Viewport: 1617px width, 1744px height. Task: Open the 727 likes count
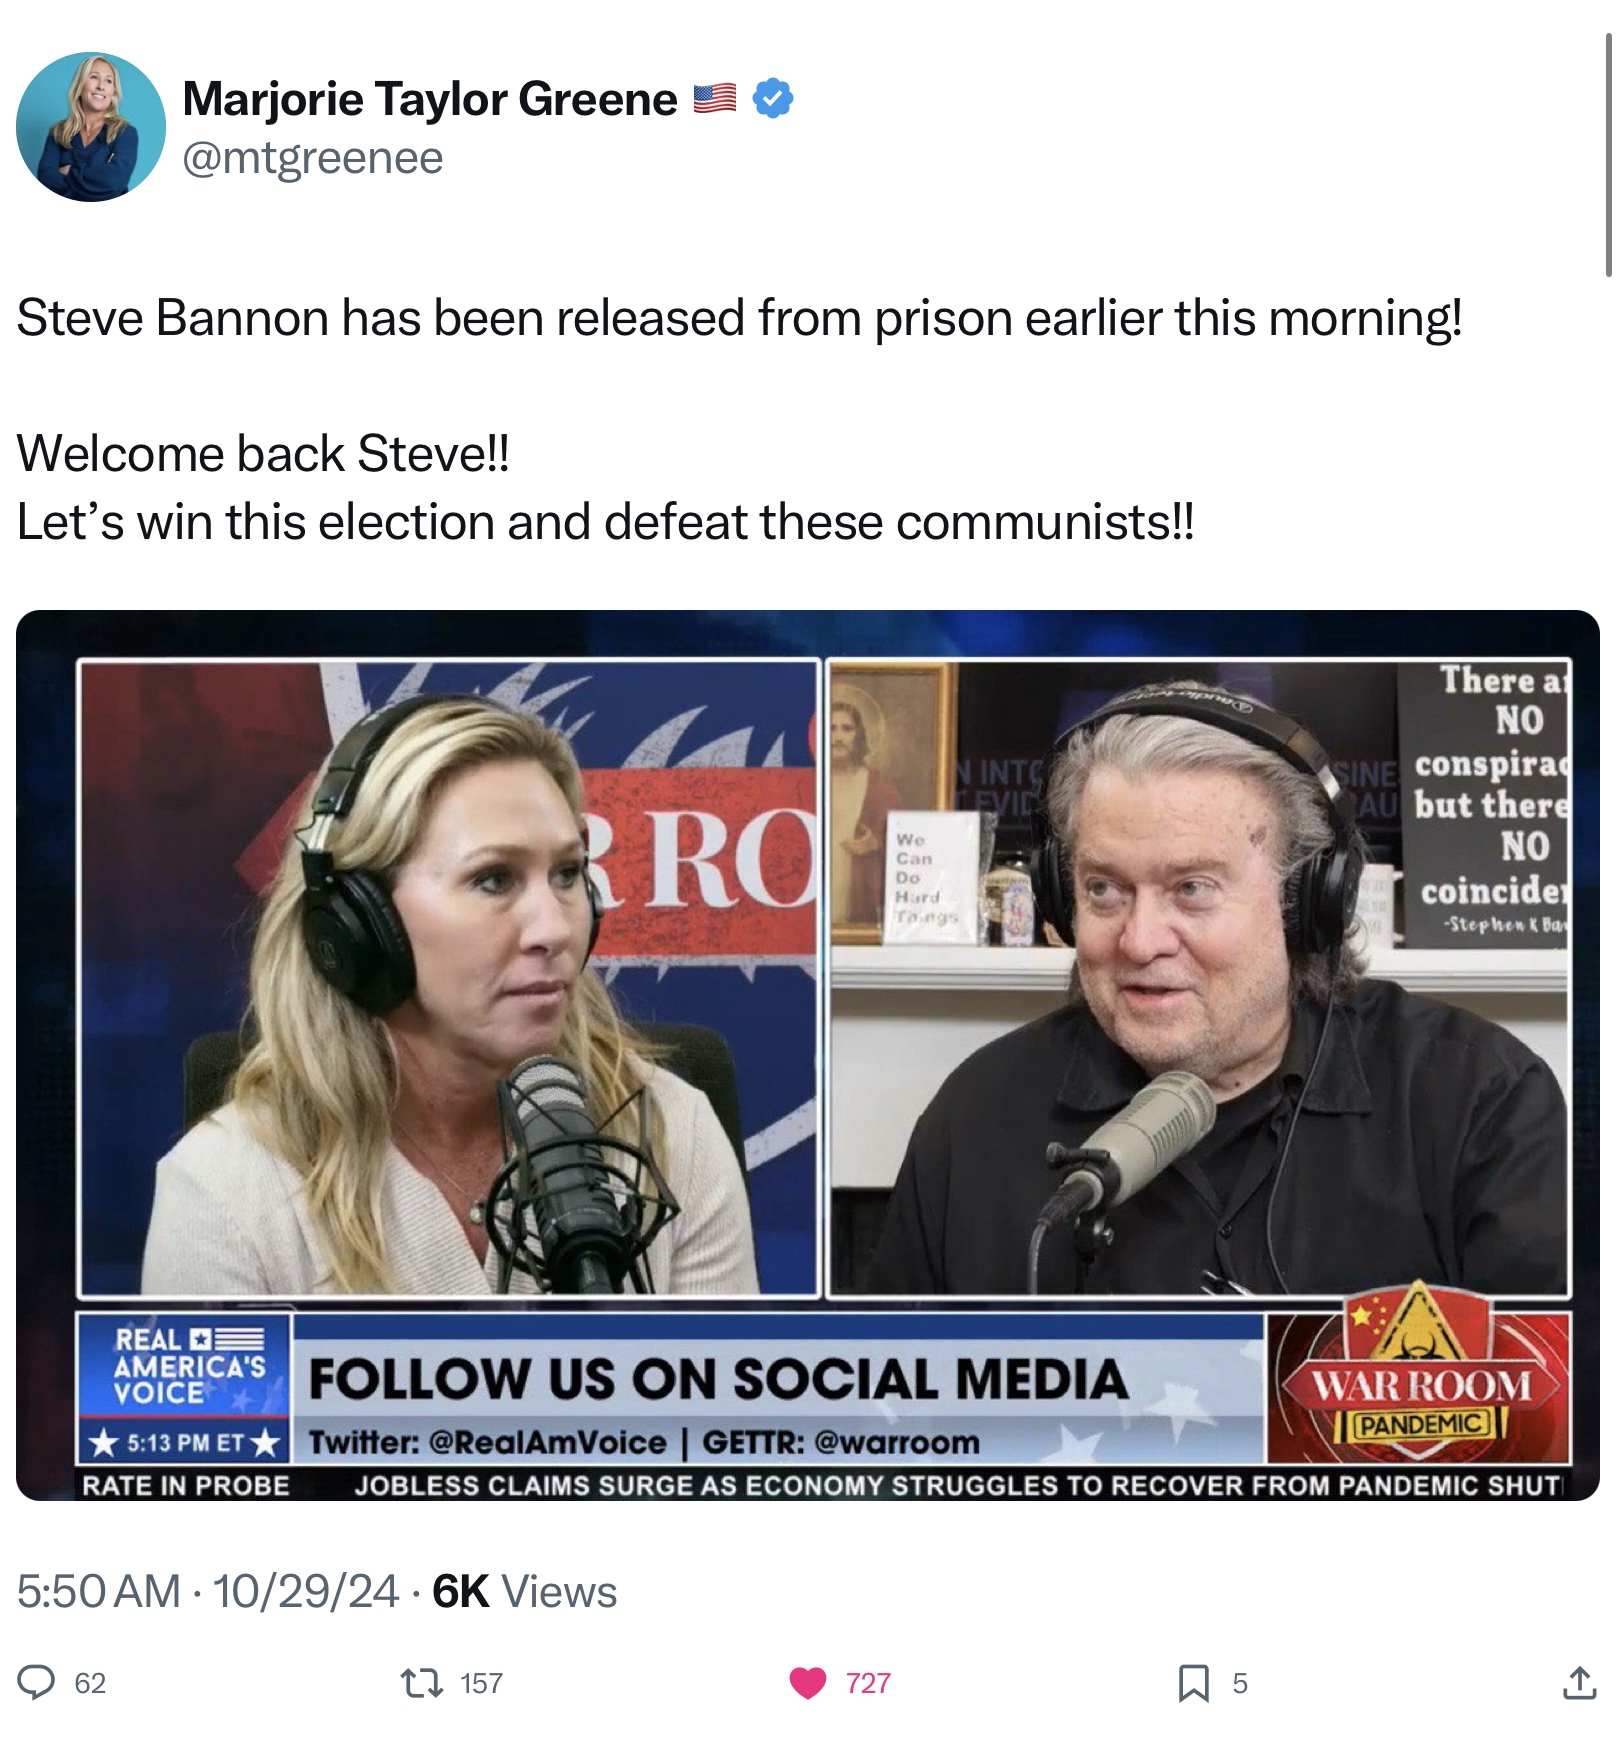pyautogui.click(x=868, y=1683)
